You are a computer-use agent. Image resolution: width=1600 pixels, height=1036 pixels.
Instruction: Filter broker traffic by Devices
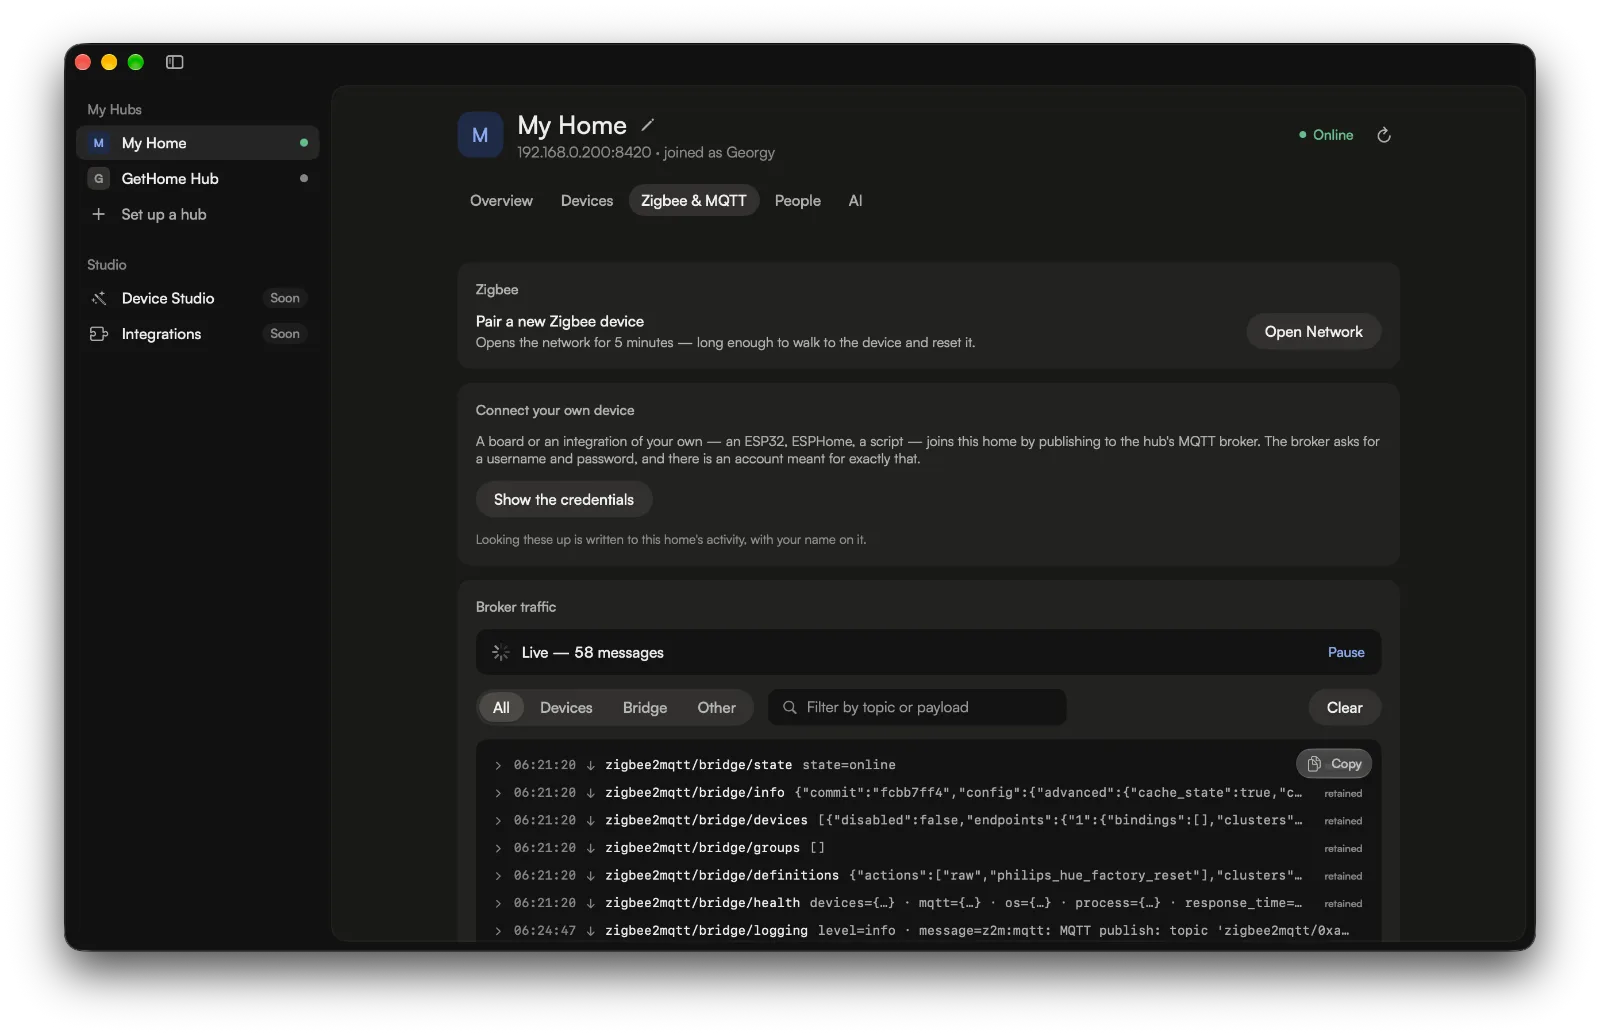566,708
